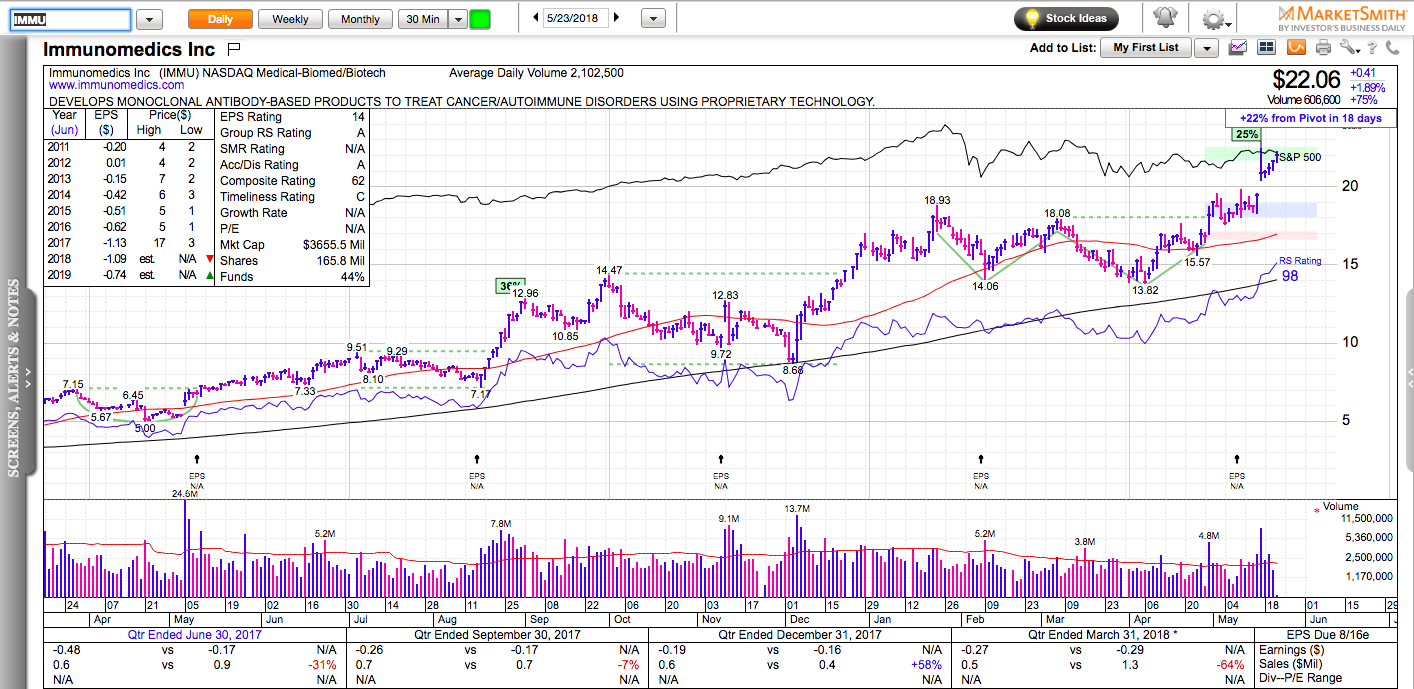Click the blue icon left of the orange one
The image size is (1414, 689).
click(1268, 47)
